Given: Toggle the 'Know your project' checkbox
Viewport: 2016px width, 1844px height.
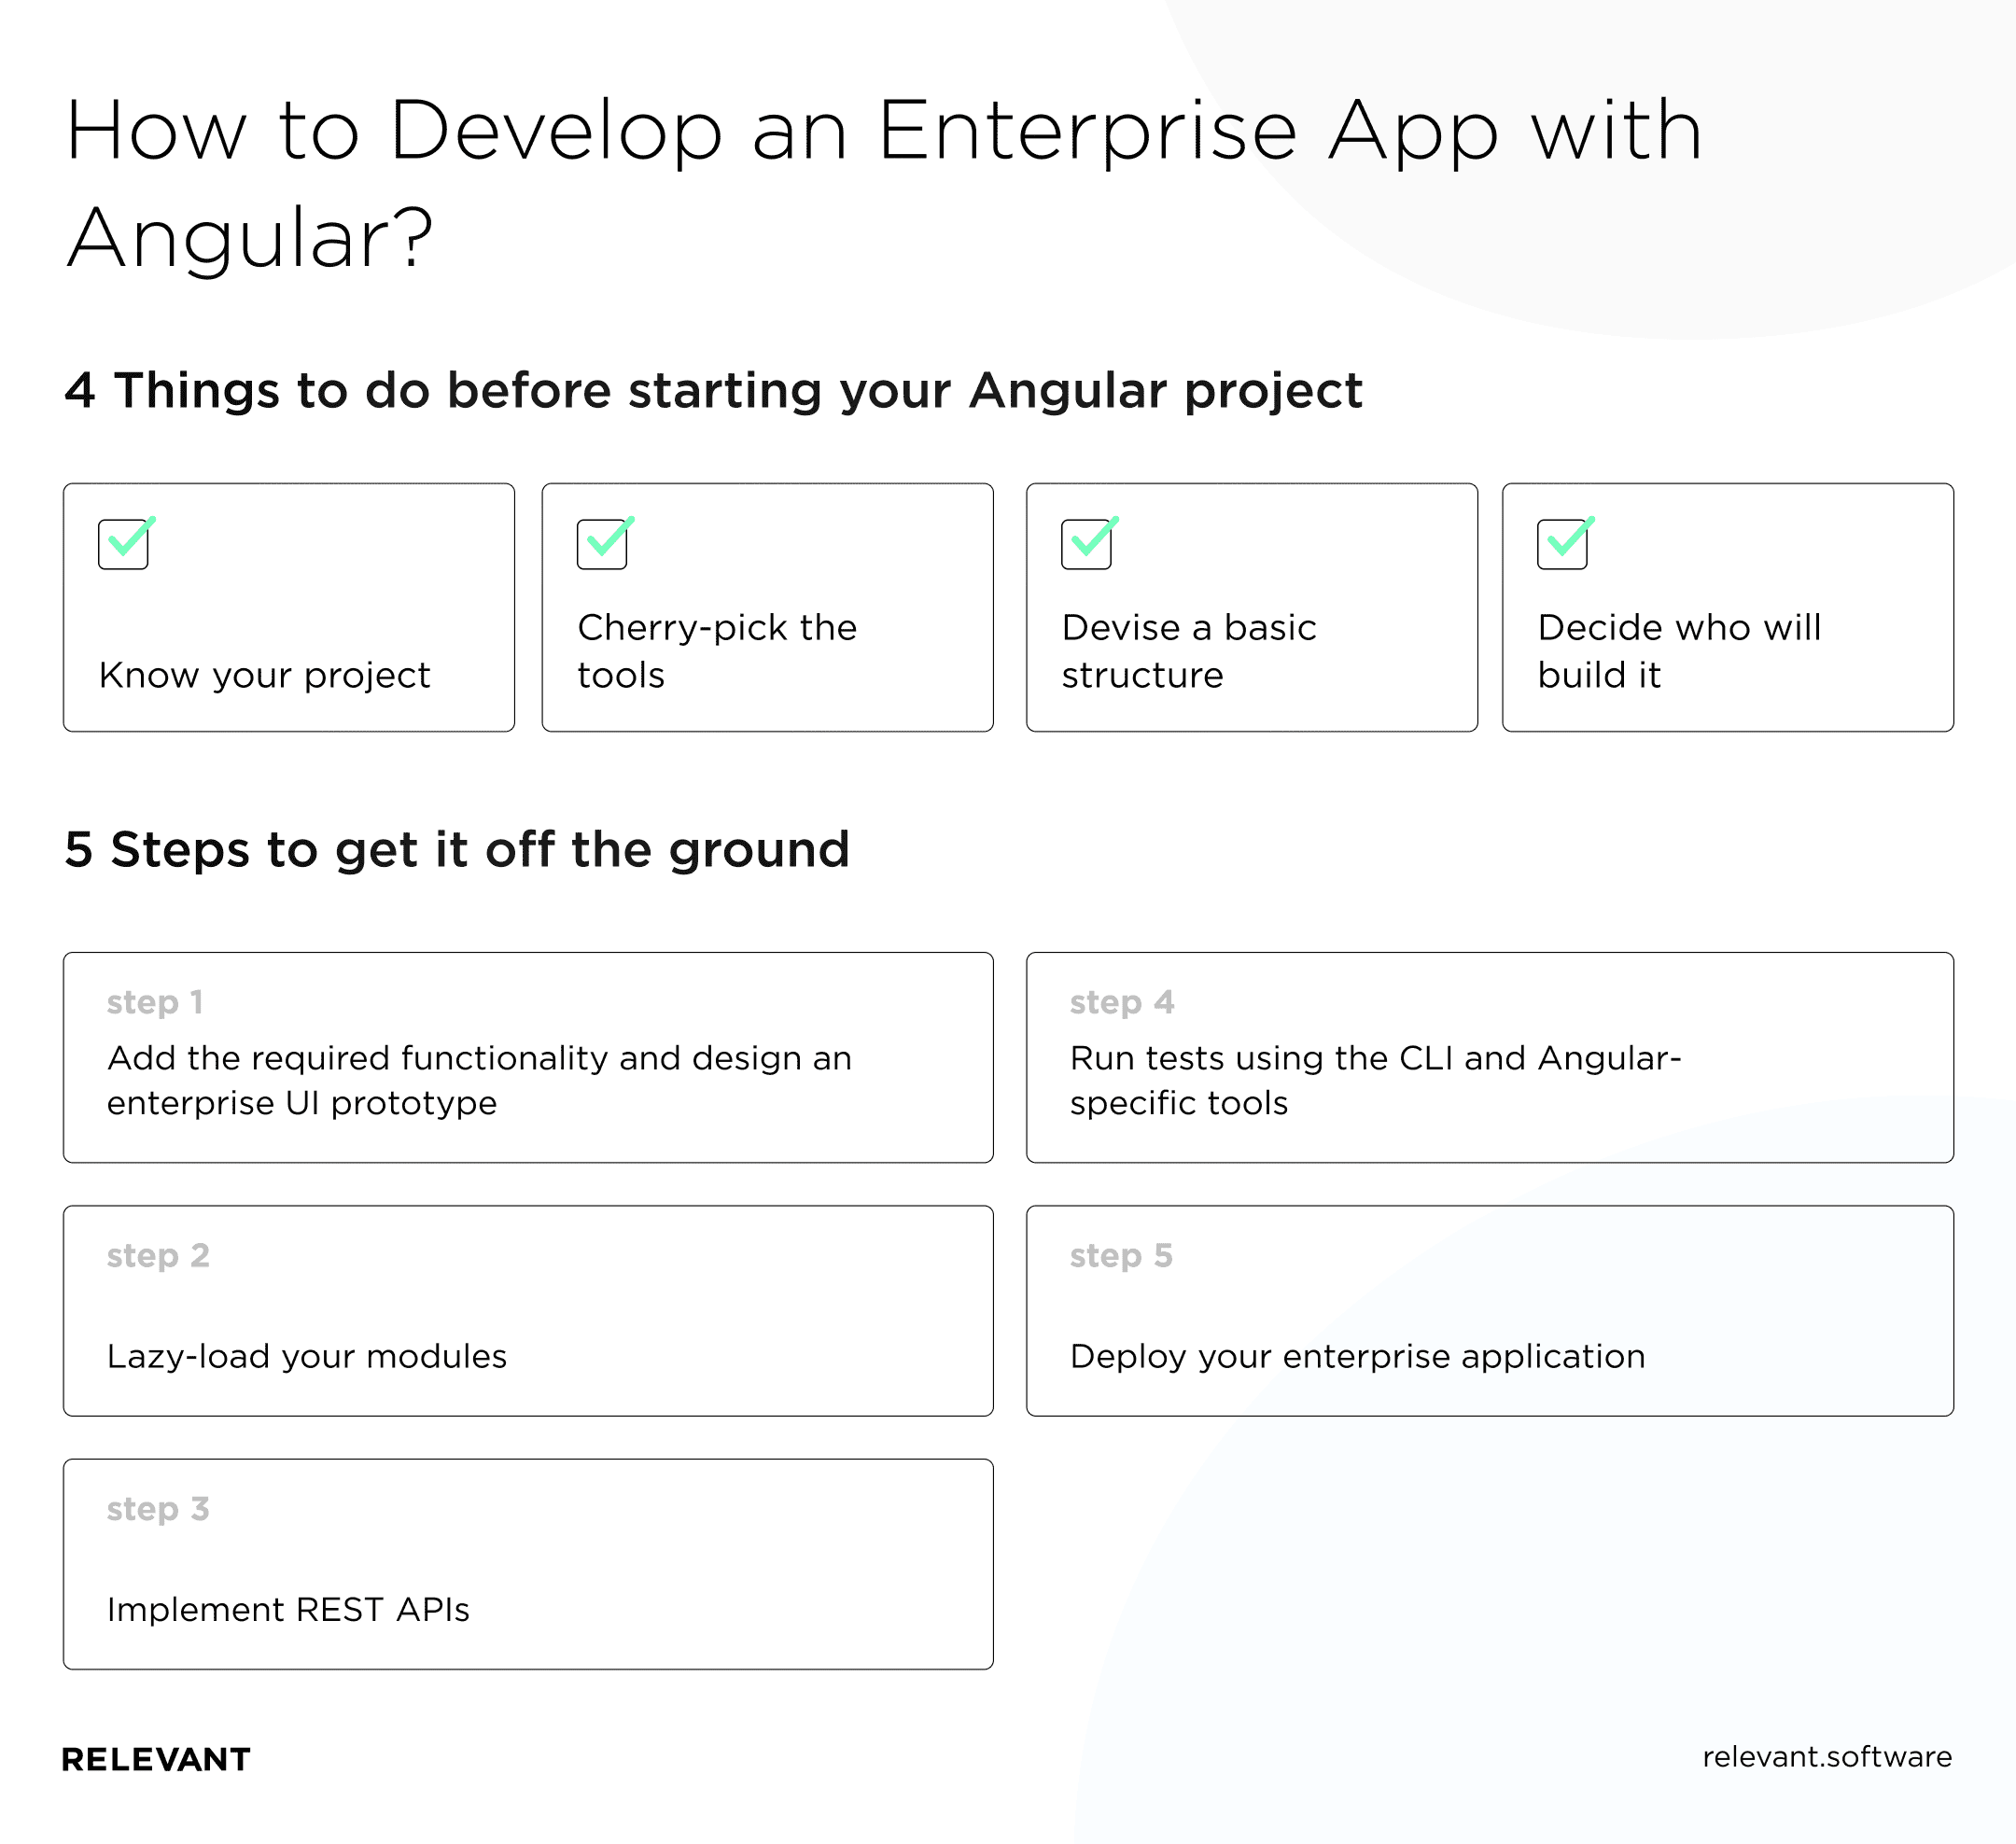Looking at the screenshot, I should (124, 543).
